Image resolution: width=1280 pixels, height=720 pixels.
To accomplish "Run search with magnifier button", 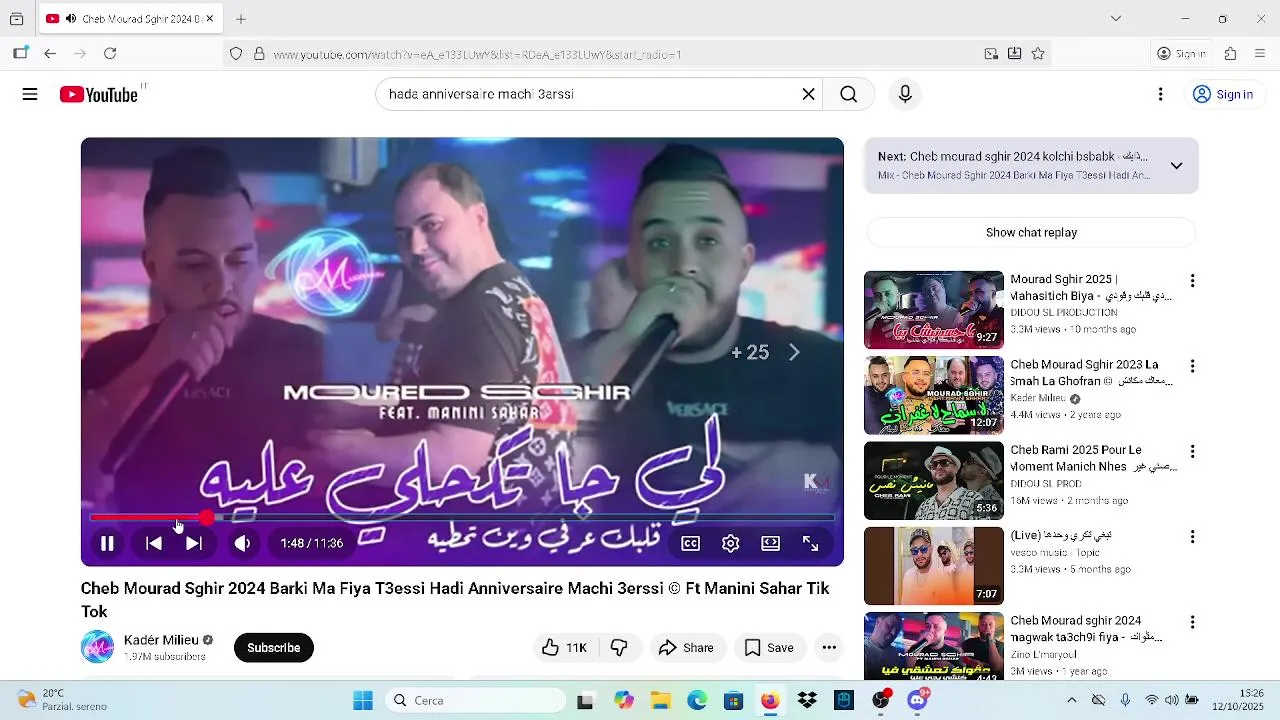I will [849, 94].
